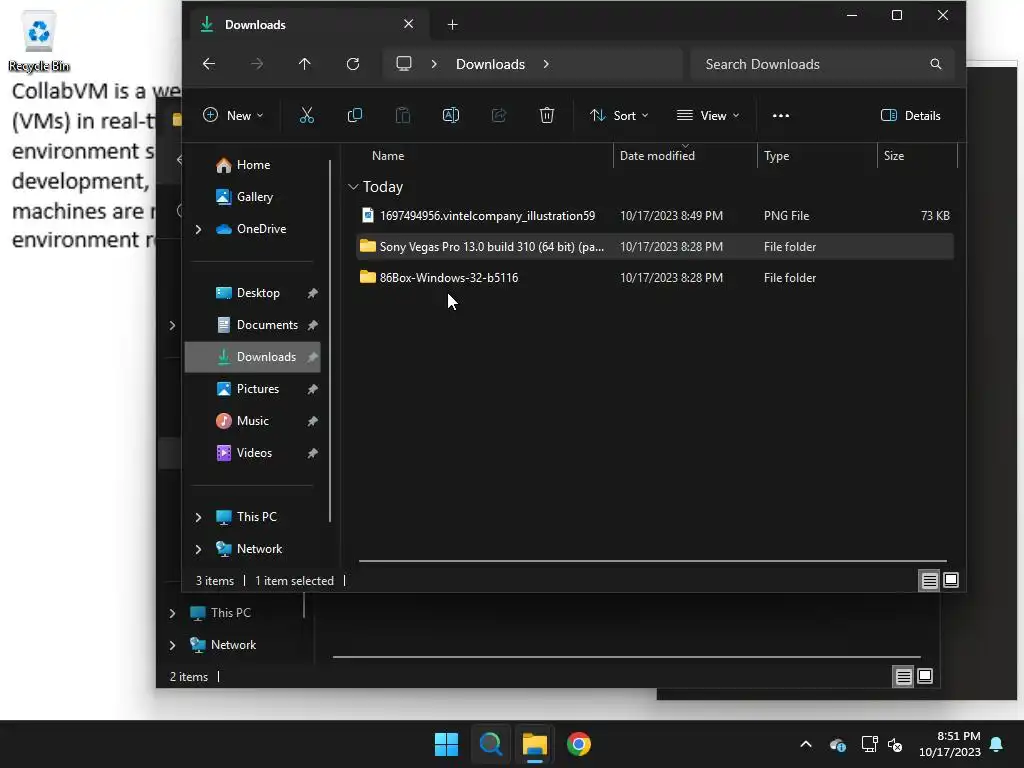Click chevron after Downloads in address bar
The width and height of the screenshot is (1024, 768).
[546, 64]
